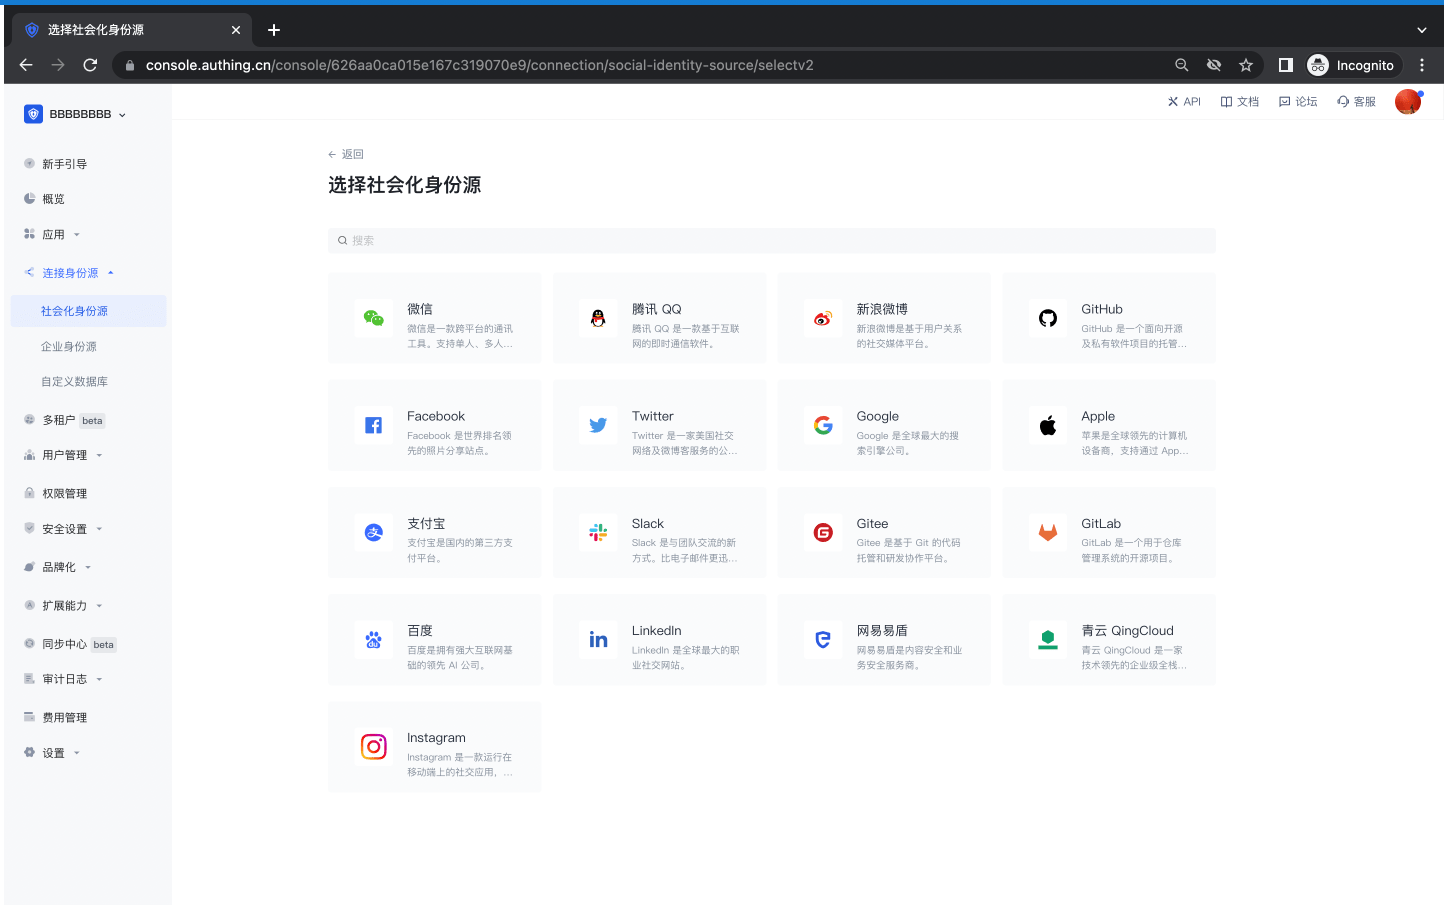Click the 搜索 search input field

point(771,241)
